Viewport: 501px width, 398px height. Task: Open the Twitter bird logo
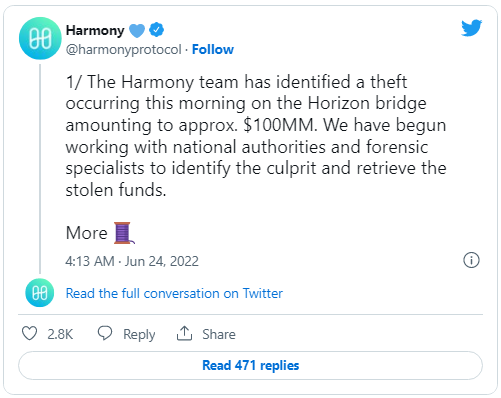471,28
